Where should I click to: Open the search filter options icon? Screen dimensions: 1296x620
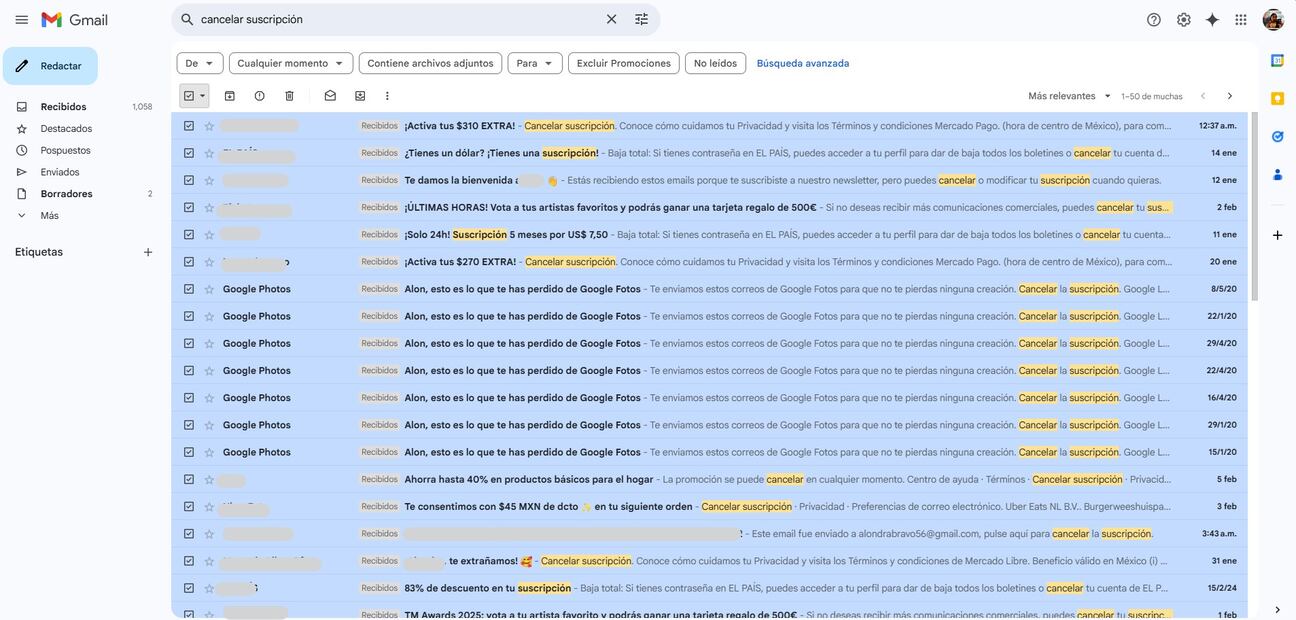[x=642, y=20]
